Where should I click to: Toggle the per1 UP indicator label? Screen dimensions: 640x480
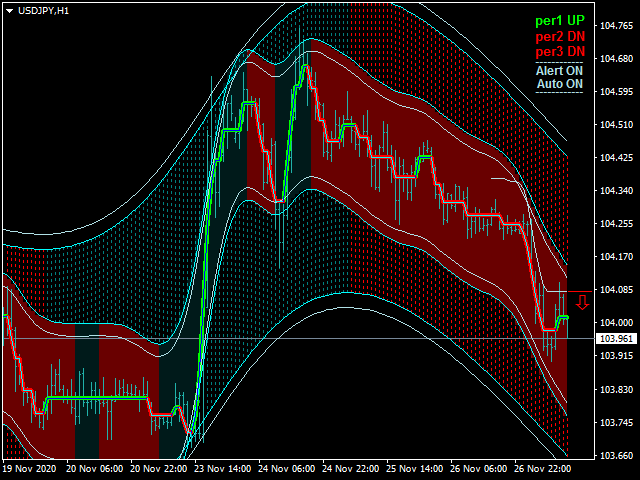click(x=559, y=21)
